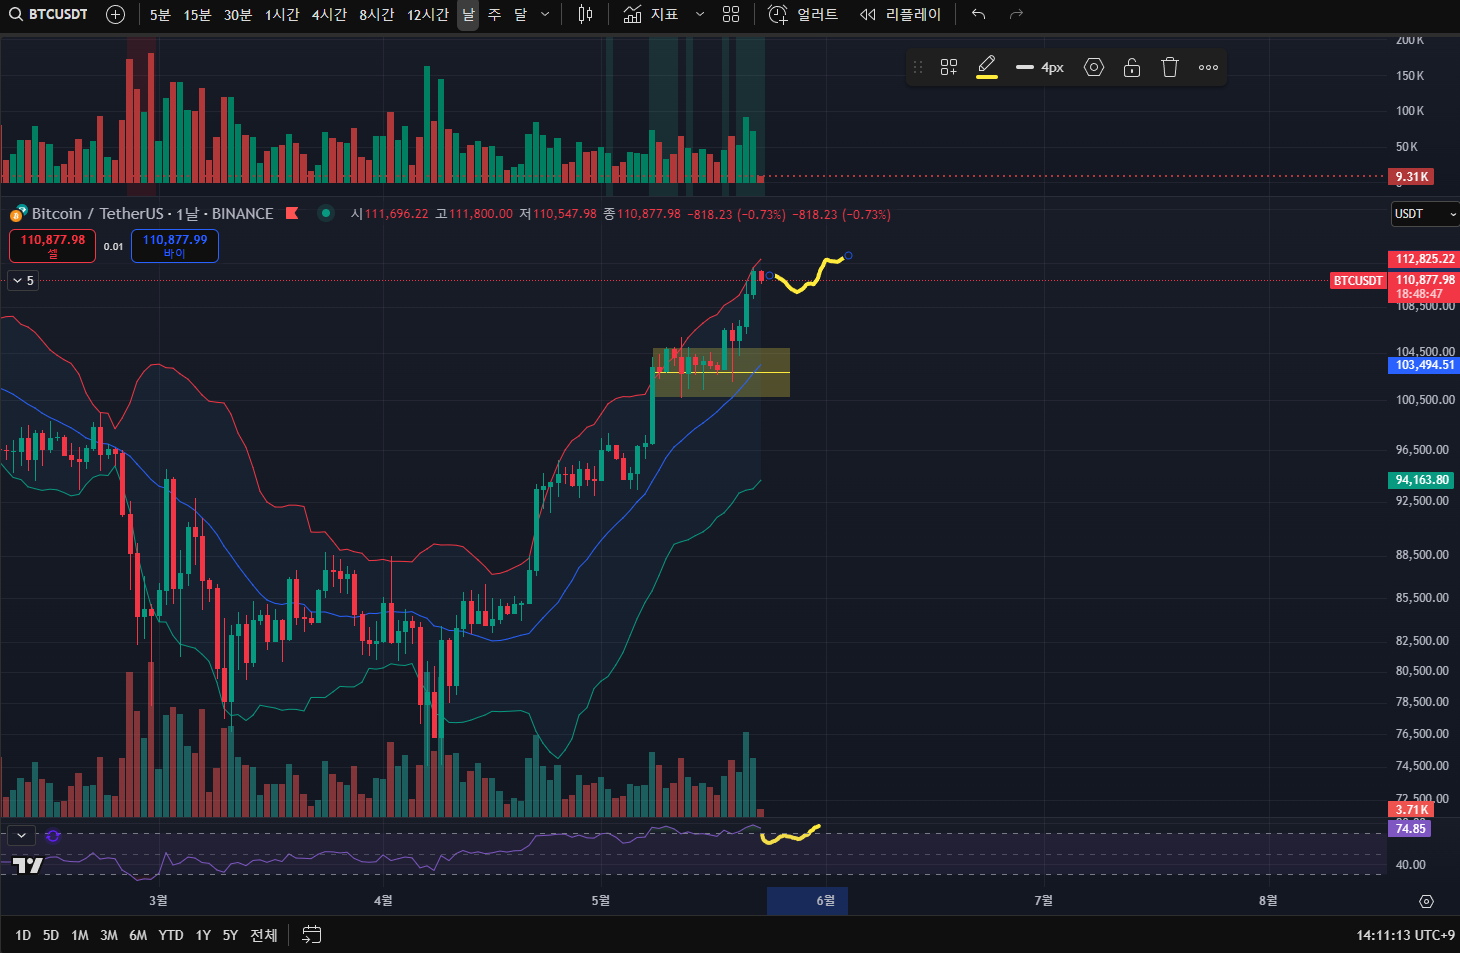Select the yellow drawn price projection line
Image resolution: width=1460 pixels, height=953 pixels.
point(810,273)
